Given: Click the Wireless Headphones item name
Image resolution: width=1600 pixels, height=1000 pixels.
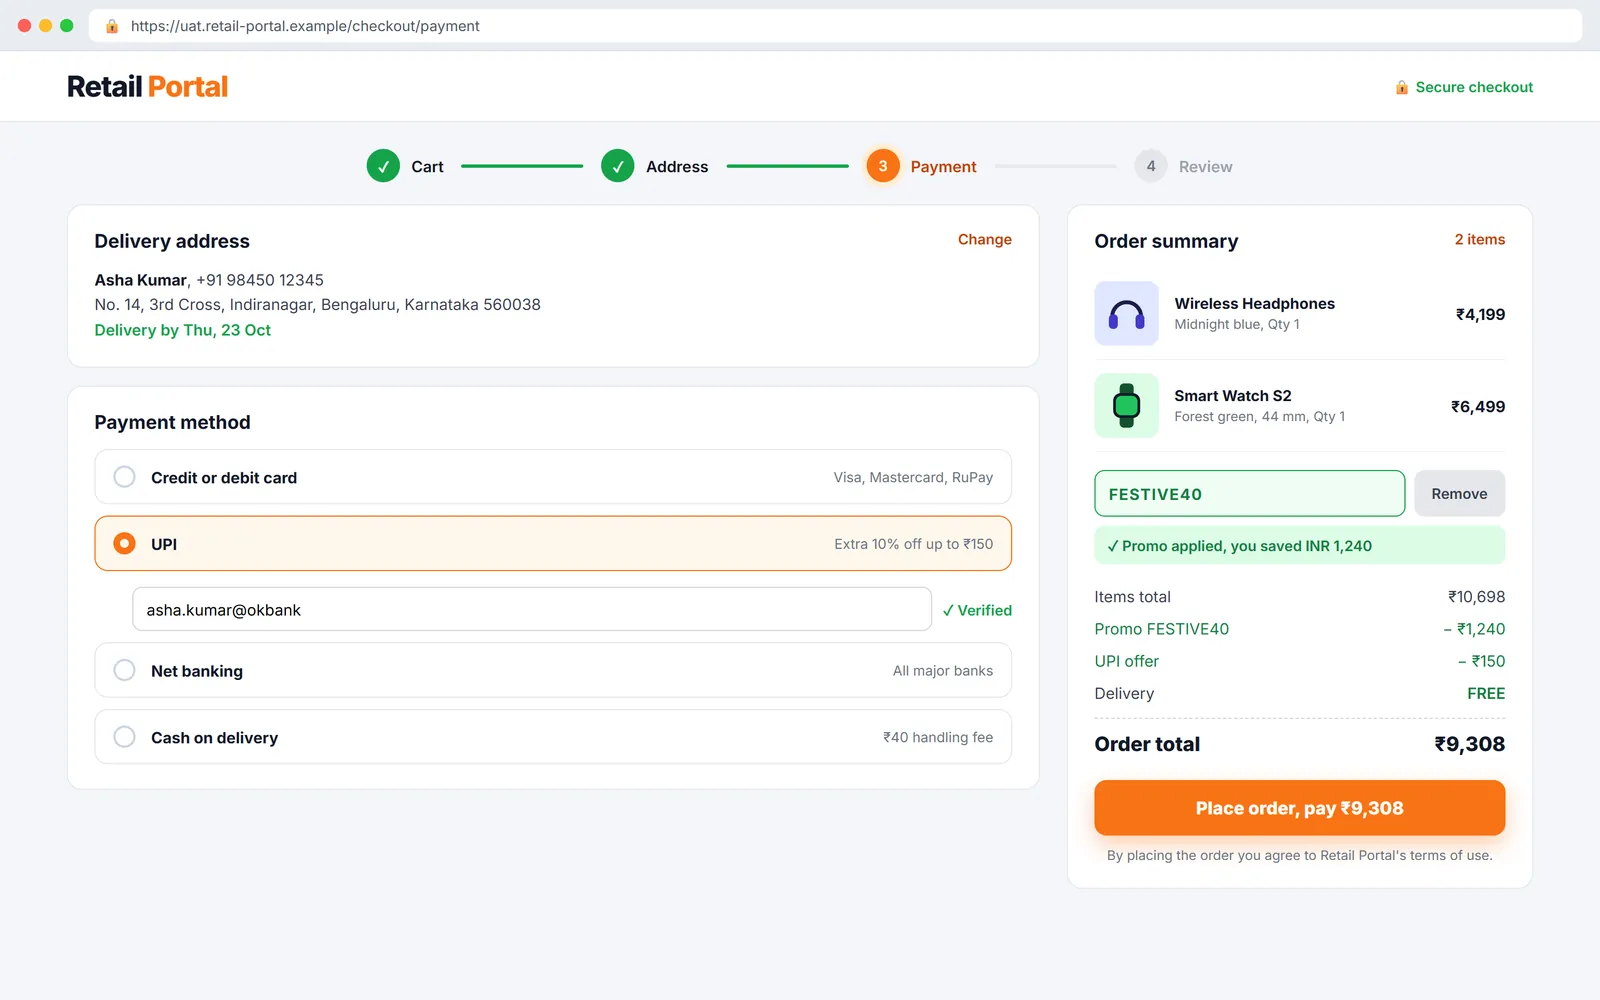Looking at the screenshot, I should click(x=1254, y=304).
